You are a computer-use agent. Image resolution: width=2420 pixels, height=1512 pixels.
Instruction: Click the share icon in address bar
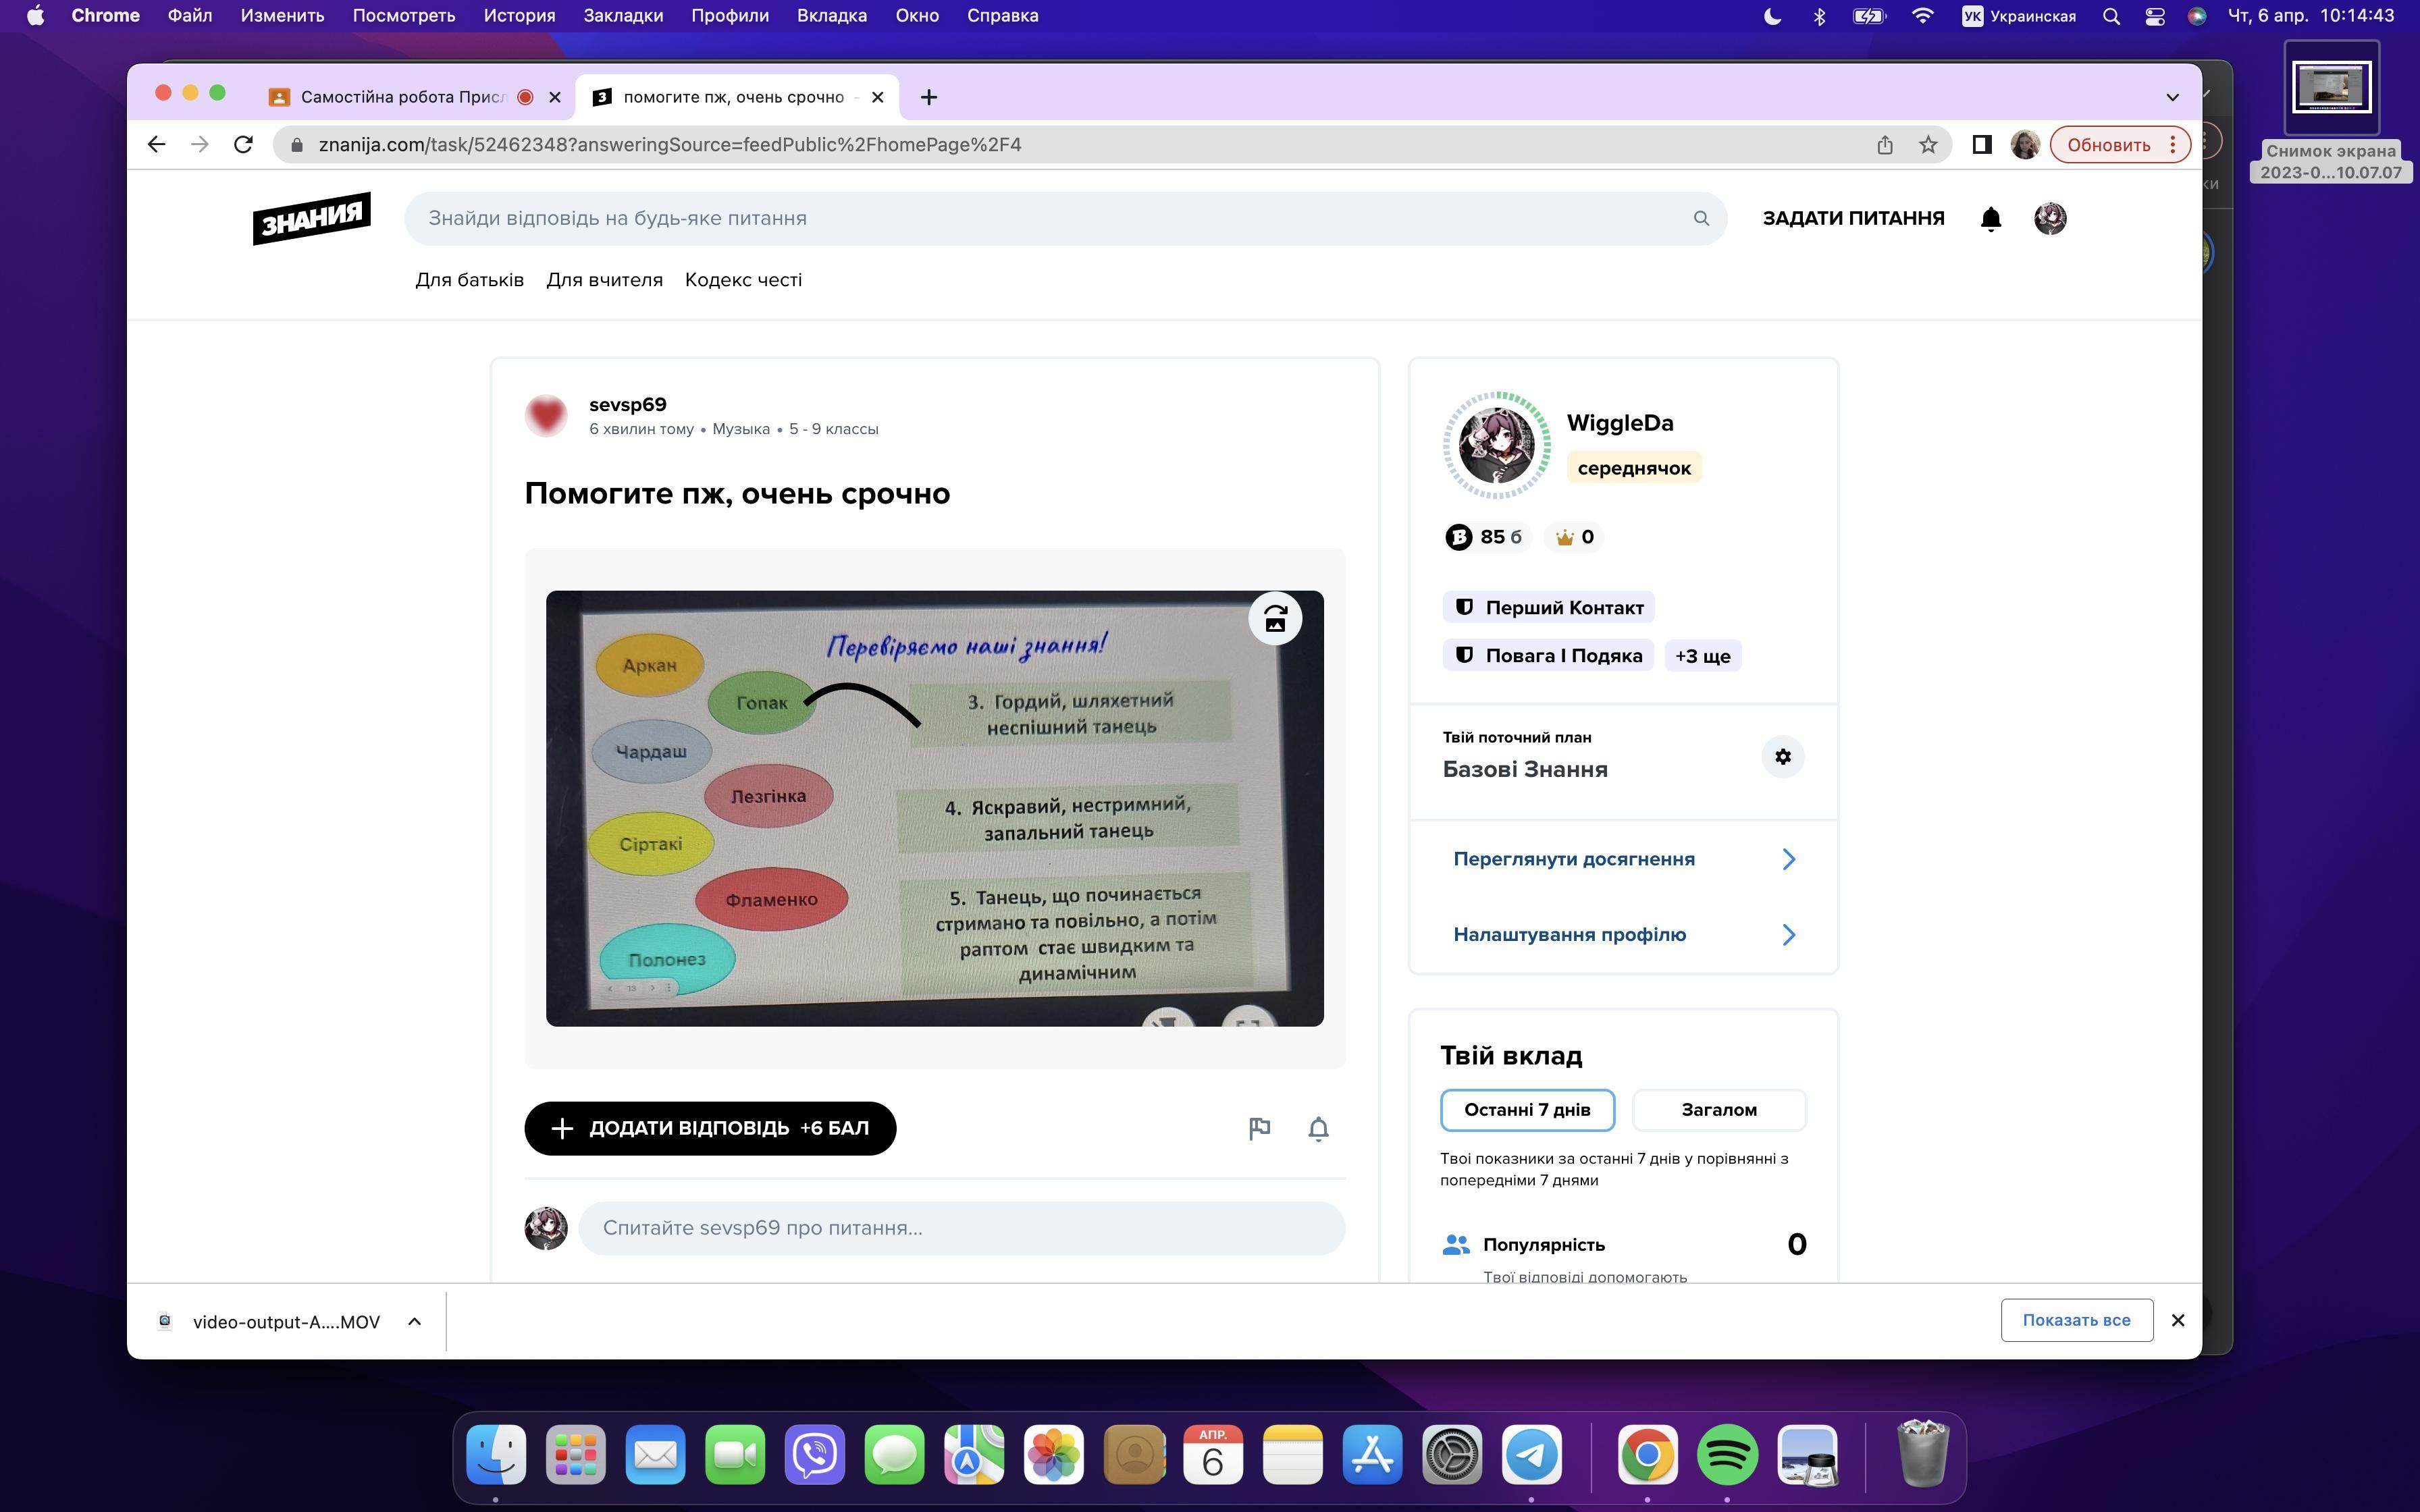1885,145
